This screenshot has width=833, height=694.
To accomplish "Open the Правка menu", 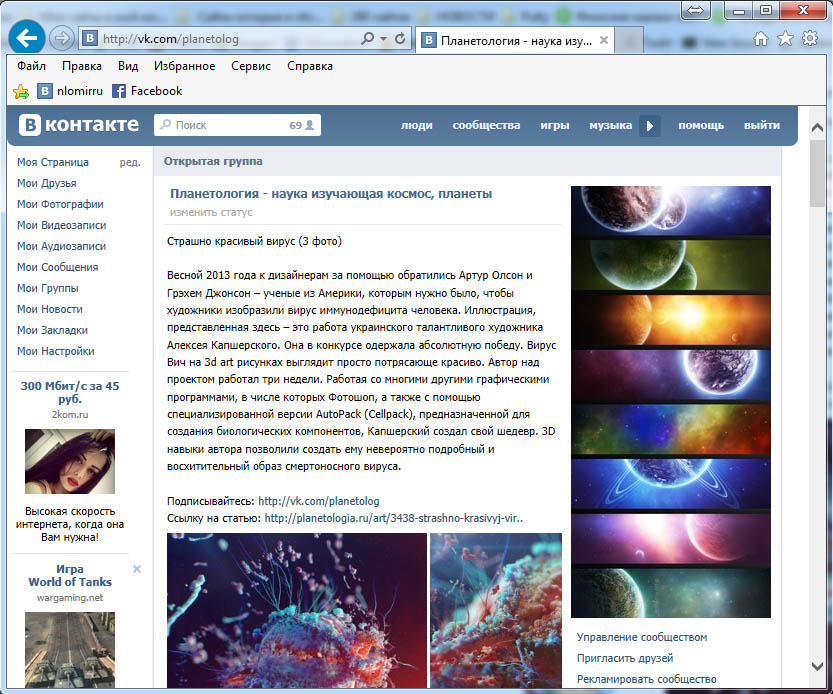I will tap(82, 66).
